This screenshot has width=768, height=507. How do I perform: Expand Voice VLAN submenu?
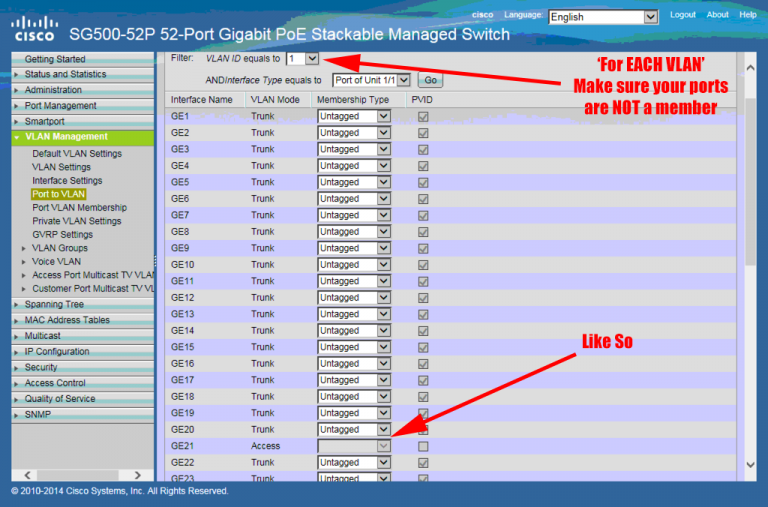[56, 262]
